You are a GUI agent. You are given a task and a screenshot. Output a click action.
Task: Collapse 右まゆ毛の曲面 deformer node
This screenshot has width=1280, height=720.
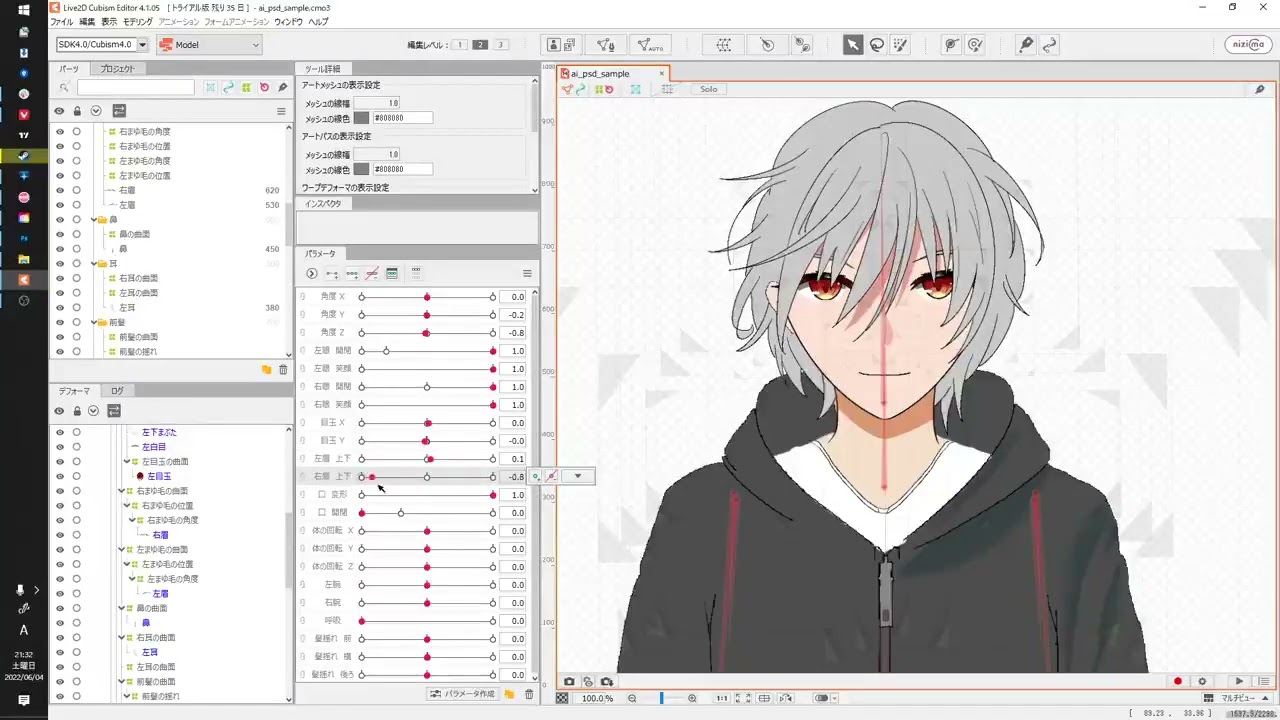(122, 491)
